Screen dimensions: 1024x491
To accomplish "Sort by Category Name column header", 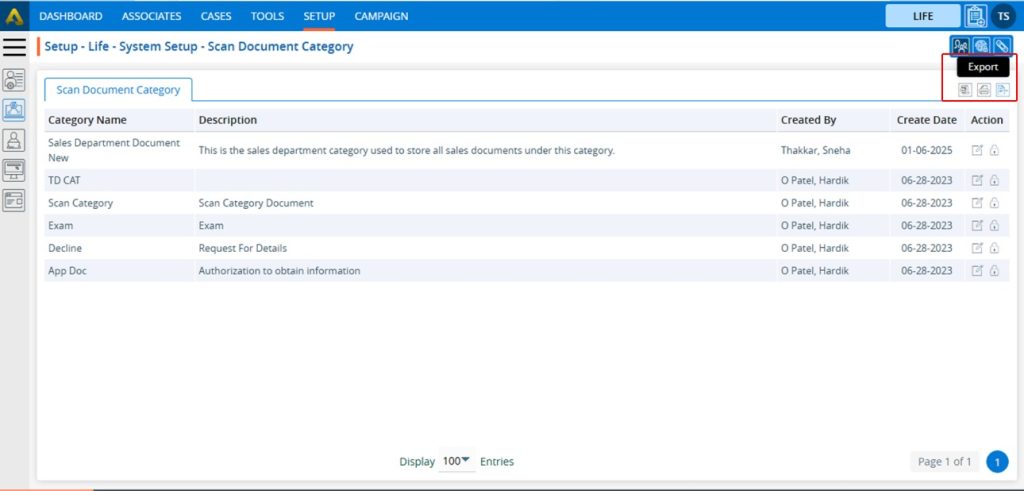I will click(x=87, y=120).
